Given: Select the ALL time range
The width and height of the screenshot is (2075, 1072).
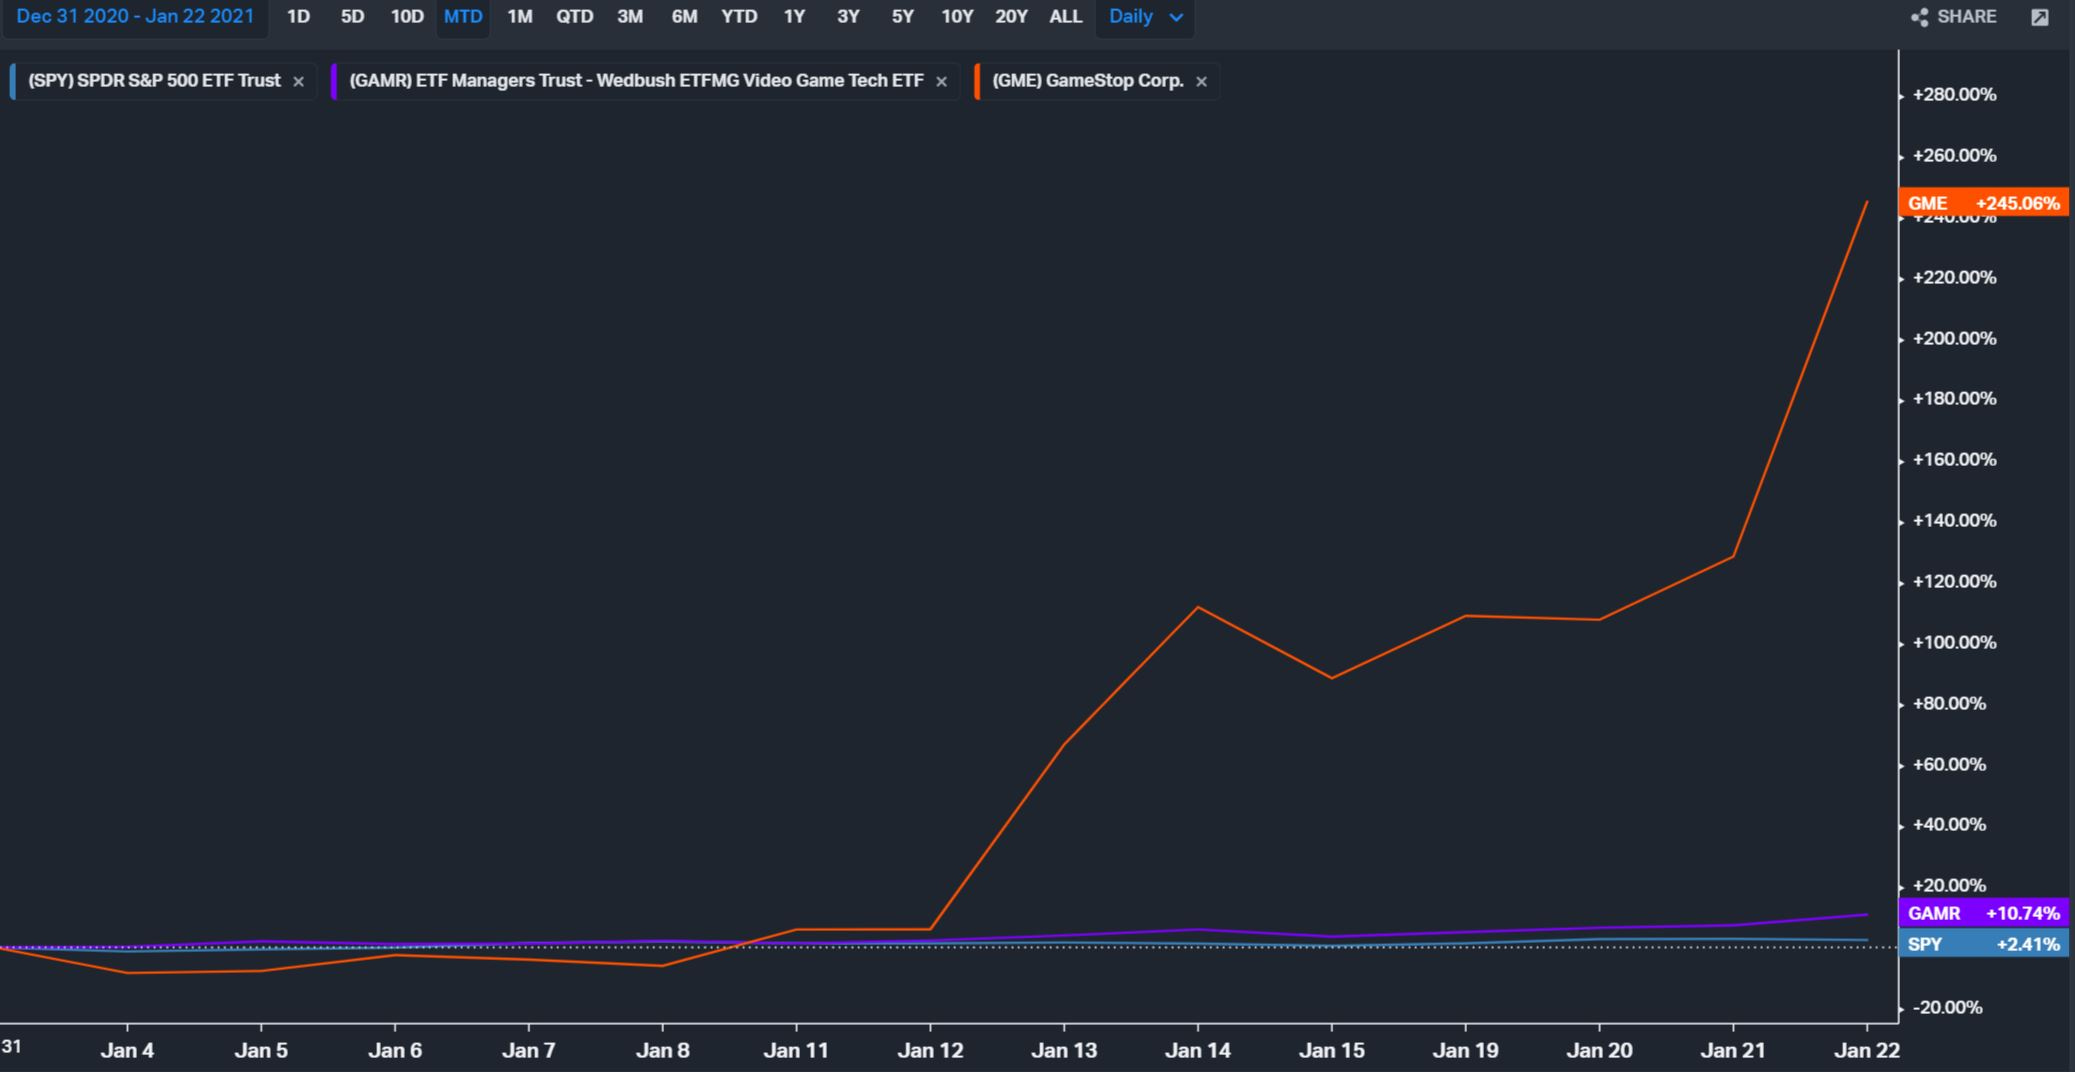Looking at the screenshot, I should point(1066,17).
